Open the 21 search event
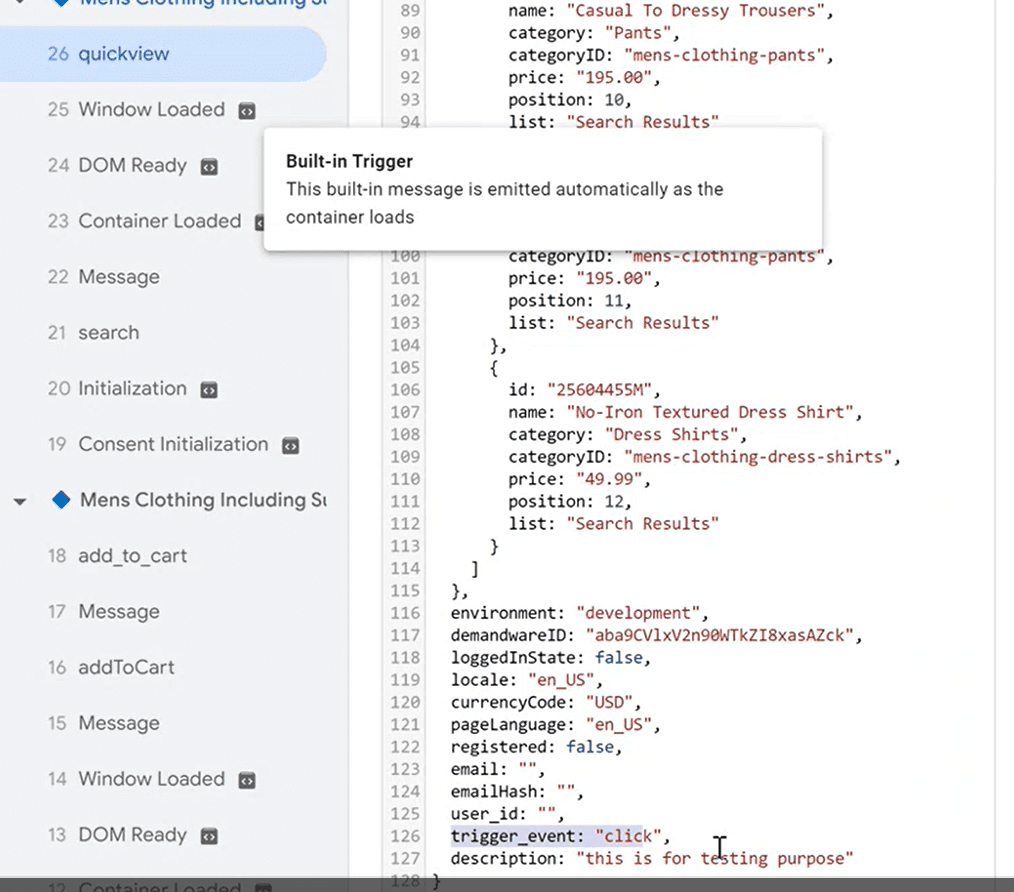 [x=108, y=333]
